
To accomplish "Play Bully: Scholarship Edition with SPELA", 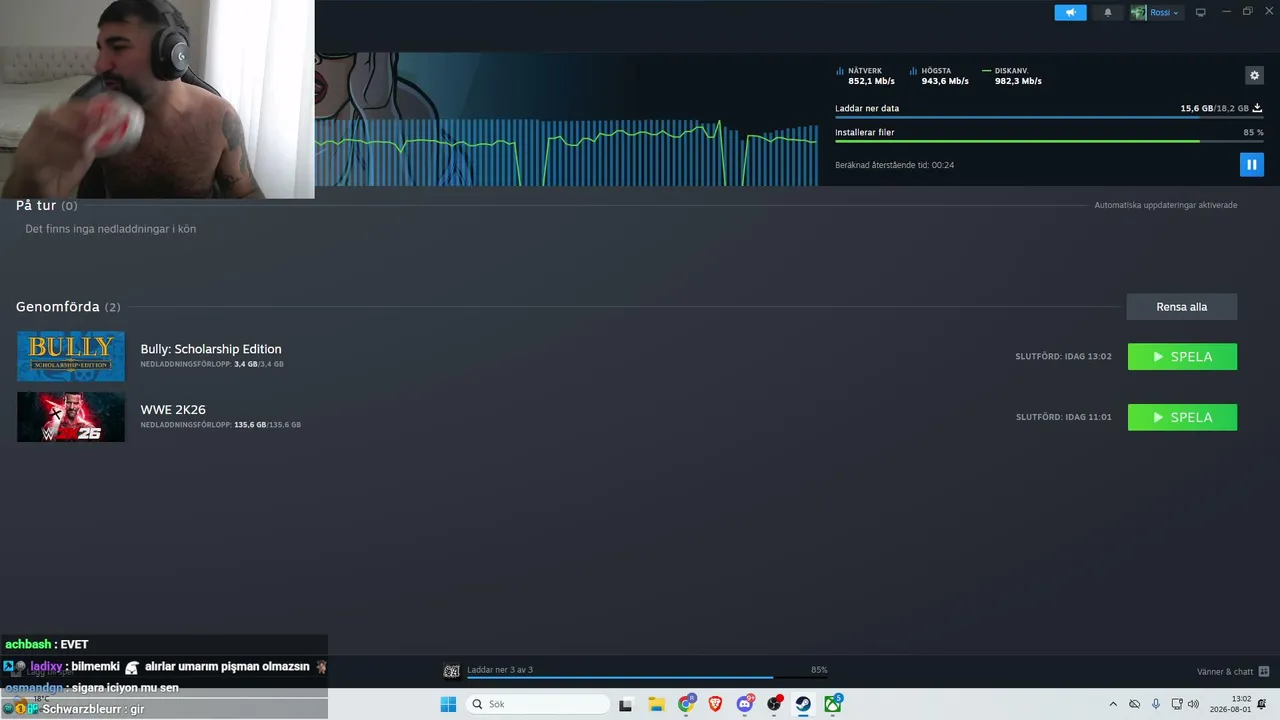I will [1182, 357].
